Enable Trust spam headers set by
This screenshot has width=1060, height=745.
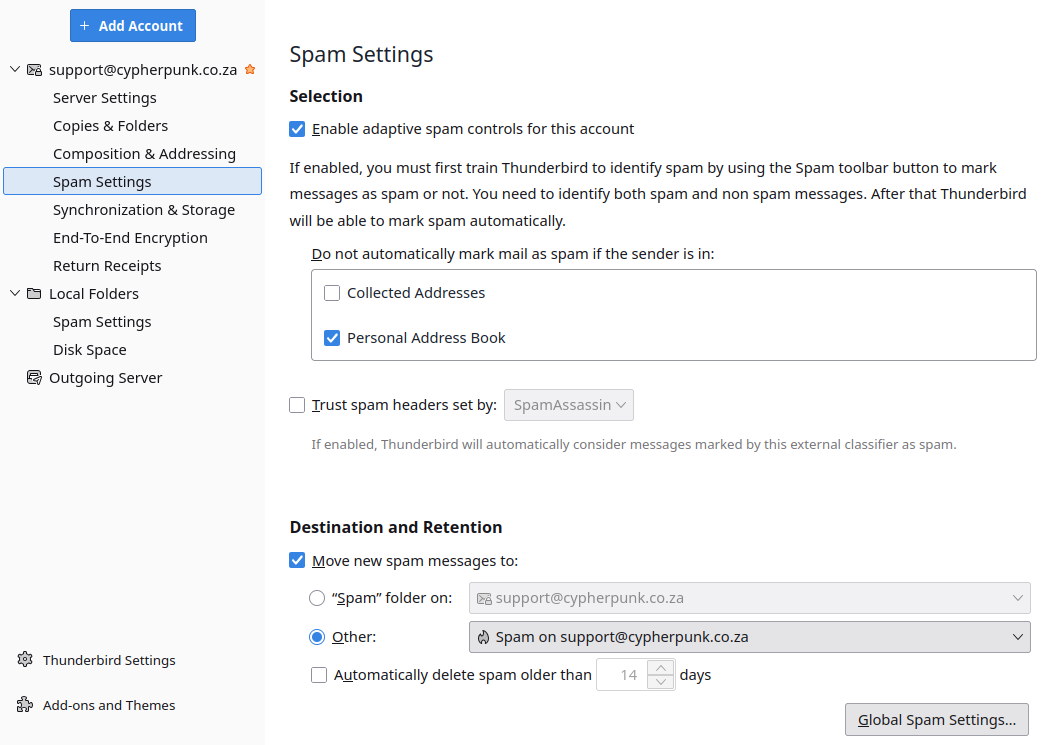tap(297, 405)
